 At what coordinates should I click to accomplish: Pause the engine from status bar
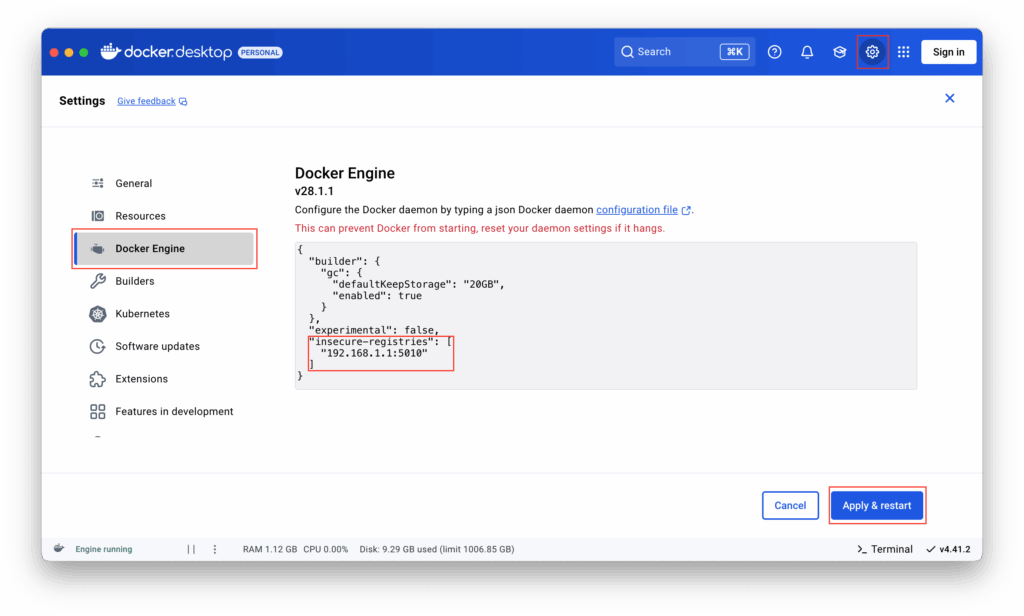click(x=191, y=549)
